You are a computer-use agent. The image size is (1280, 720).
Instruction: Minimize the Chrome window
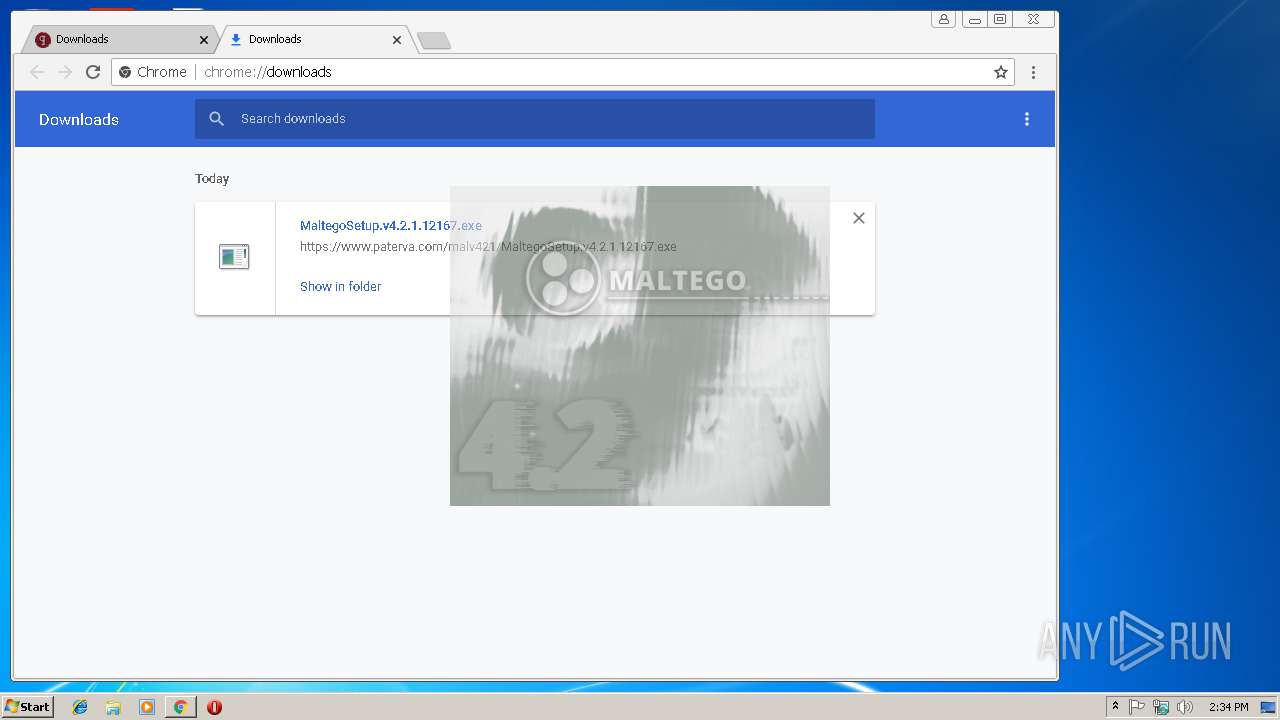[974, 19]
